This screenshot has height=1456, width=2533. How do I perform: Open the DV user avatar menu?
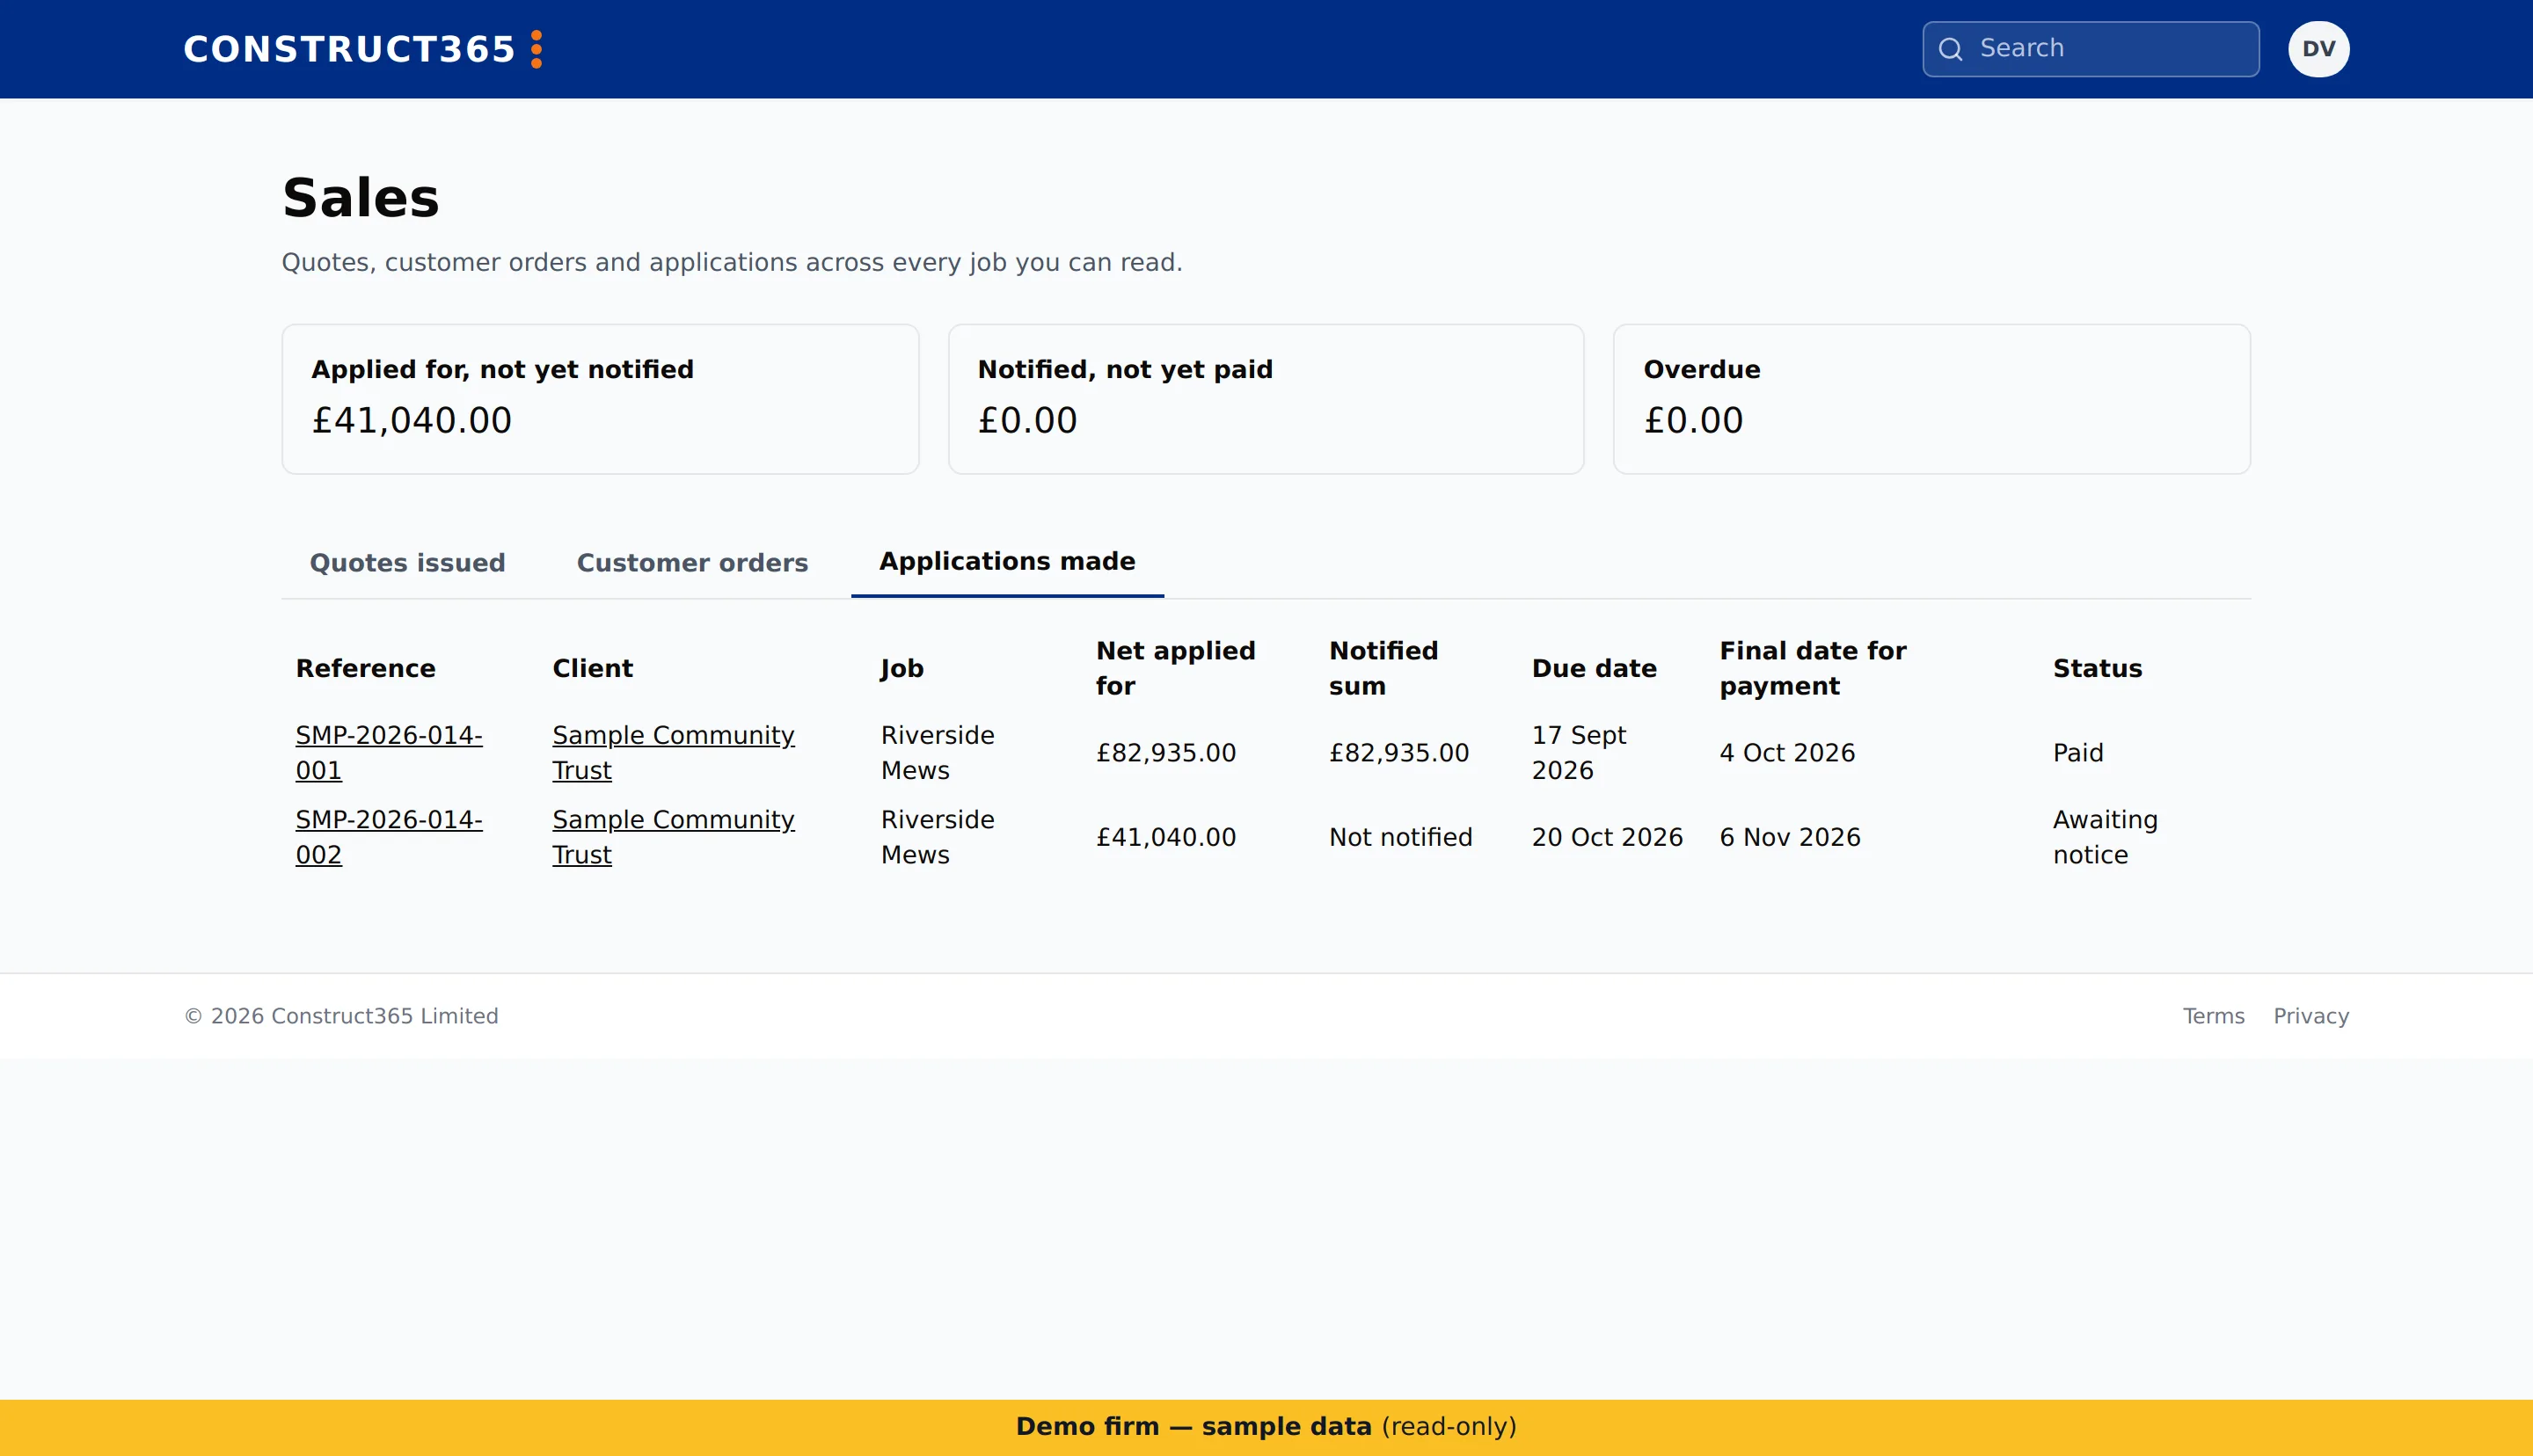point(2318,49)
